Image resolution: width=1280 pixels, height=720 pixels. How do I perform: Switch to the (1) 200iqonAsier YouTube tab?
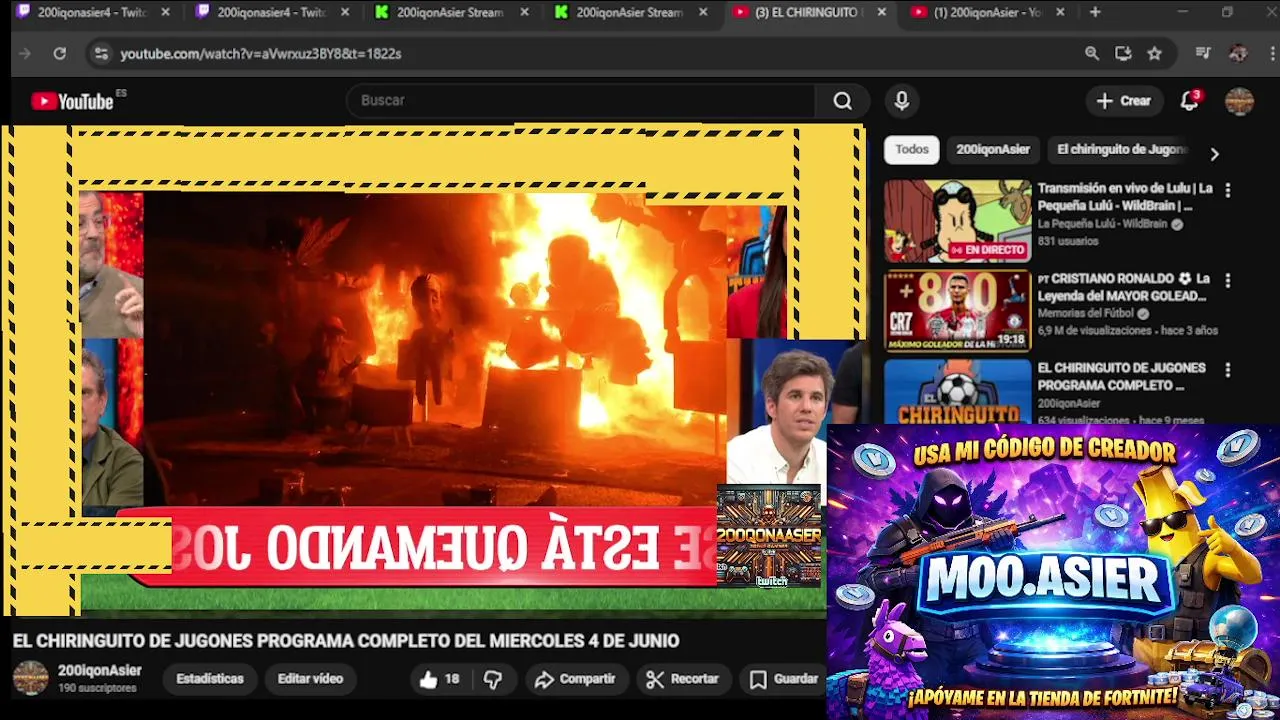point(985,13)
